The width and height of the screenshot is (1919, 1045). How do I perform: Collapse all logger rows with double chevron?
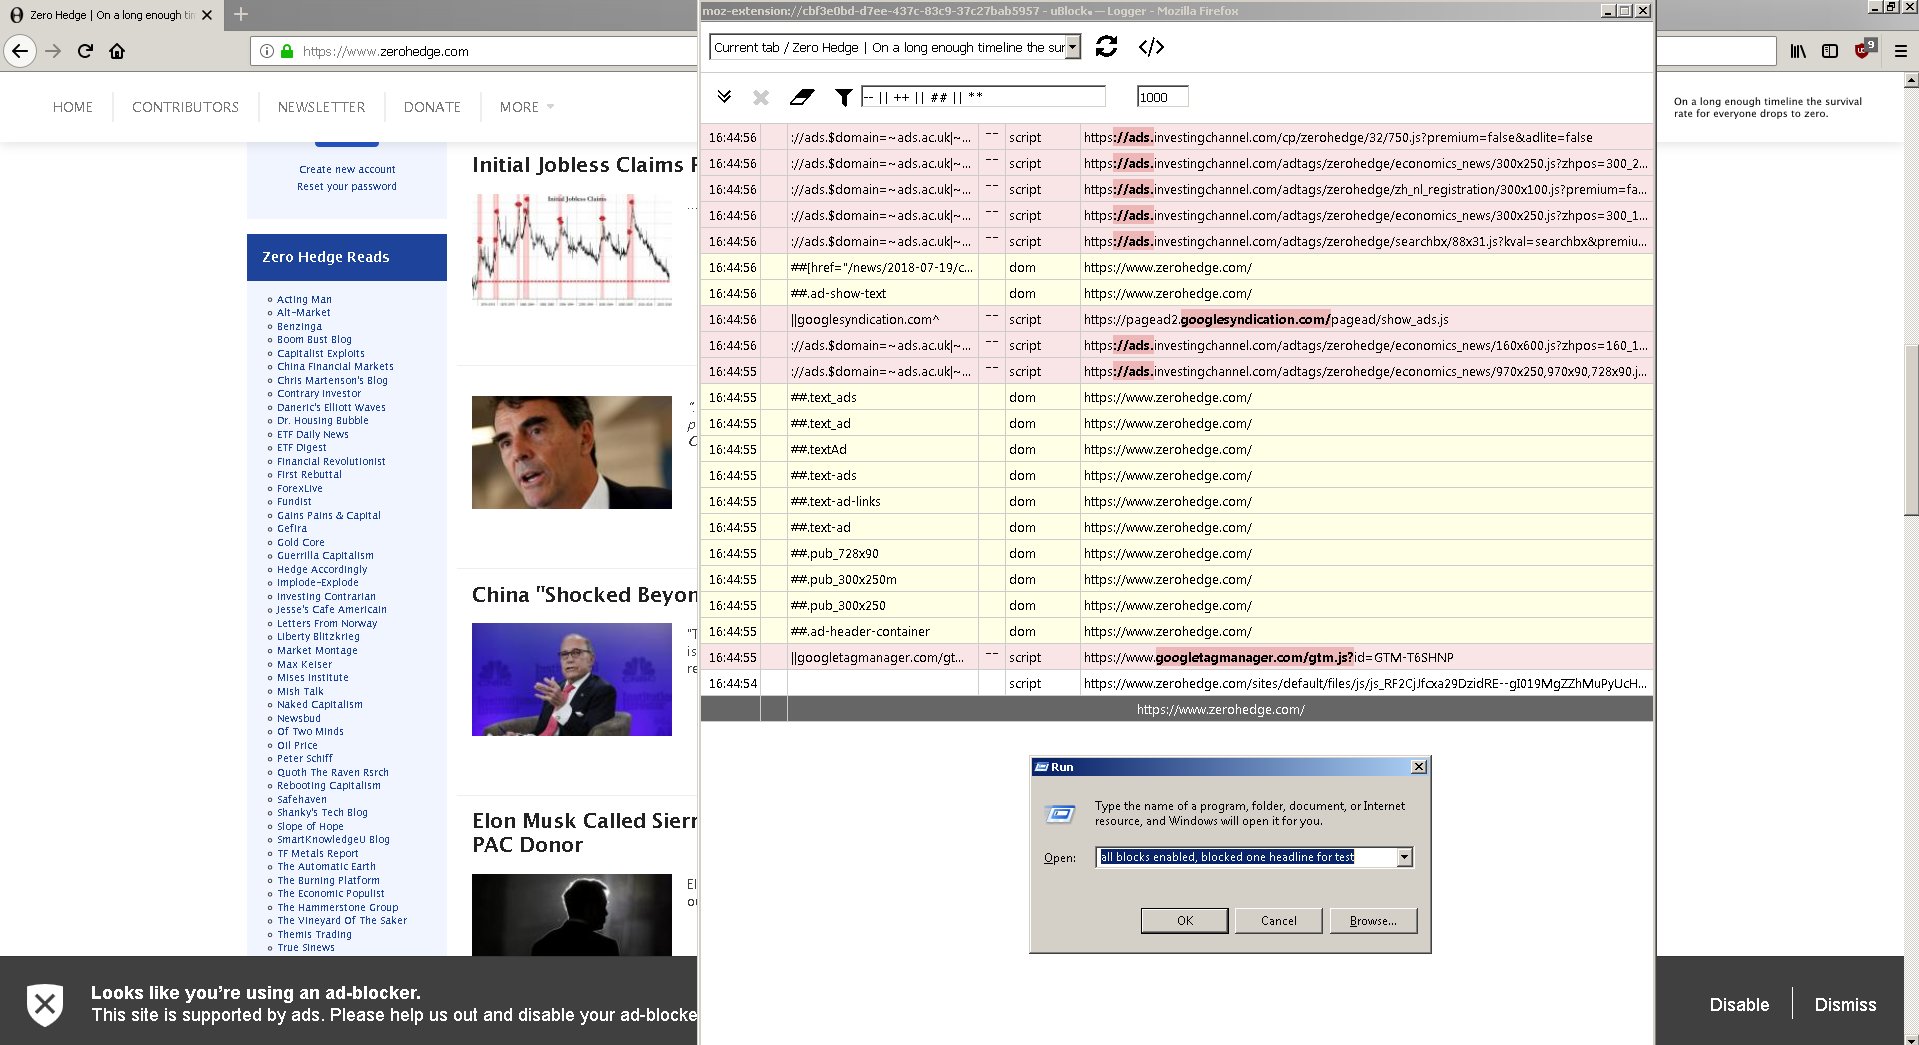[x=722, y=97]
